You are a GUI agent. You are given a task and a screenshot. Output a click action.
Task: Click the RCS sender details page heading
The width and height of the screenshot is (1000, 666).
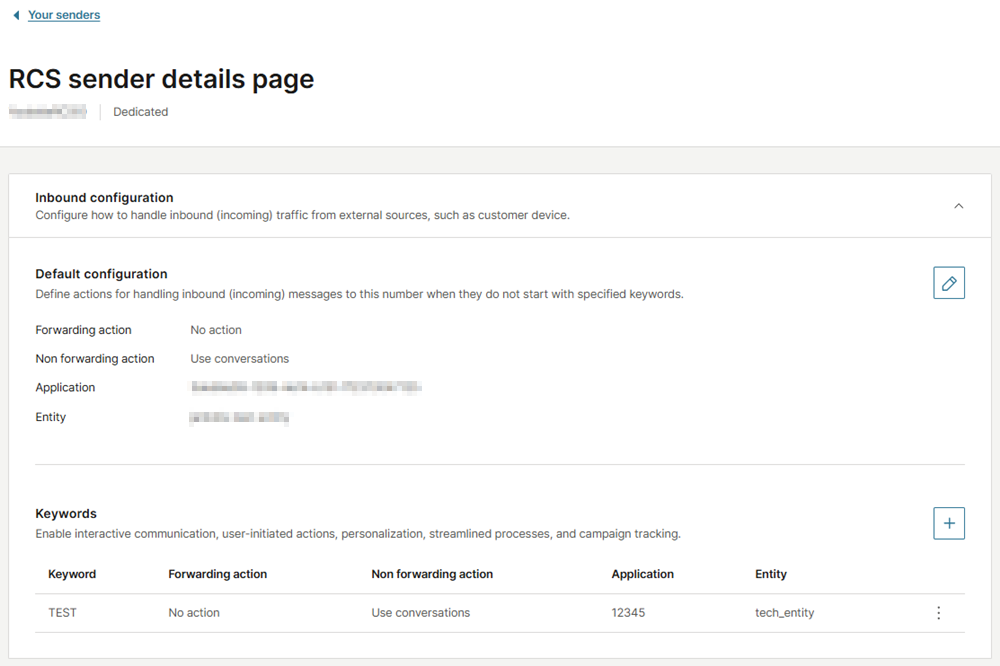click(160, 78)
